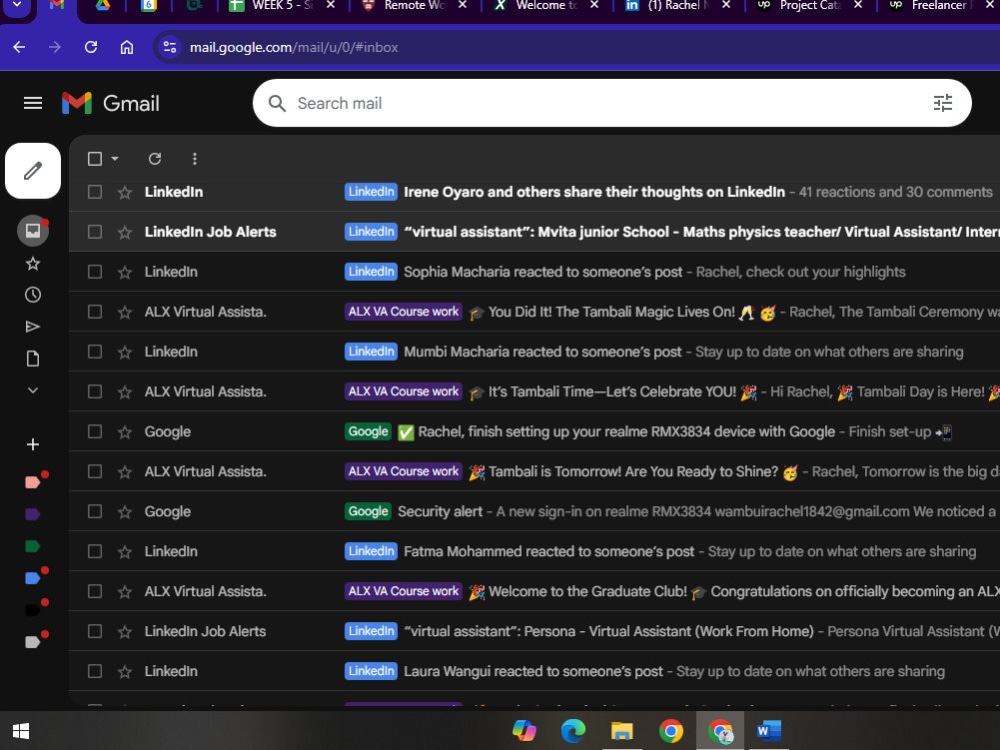Image resolution: width=1000 pixels, height=750 pixels.
Task: Click the search magnifier icon
Action: (277, 103)
